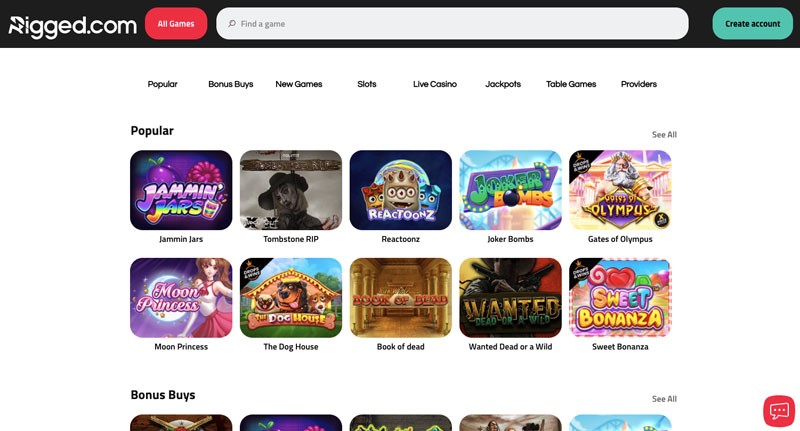Go to the Live Casino category

click(435, 84)
